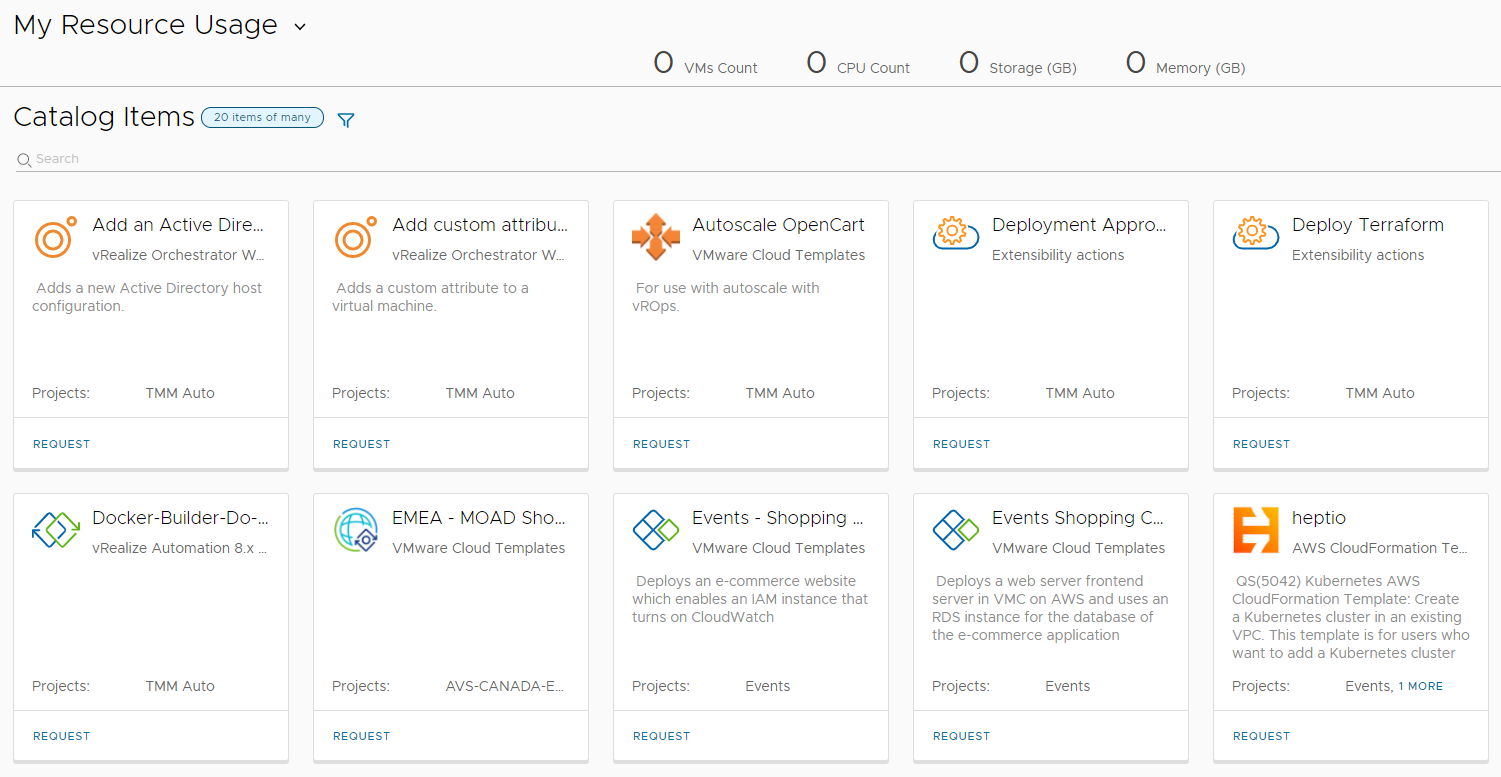1501x777 pixels.
Task: Open the Events Shopping Cart card title
Action: coord(1077,518)
